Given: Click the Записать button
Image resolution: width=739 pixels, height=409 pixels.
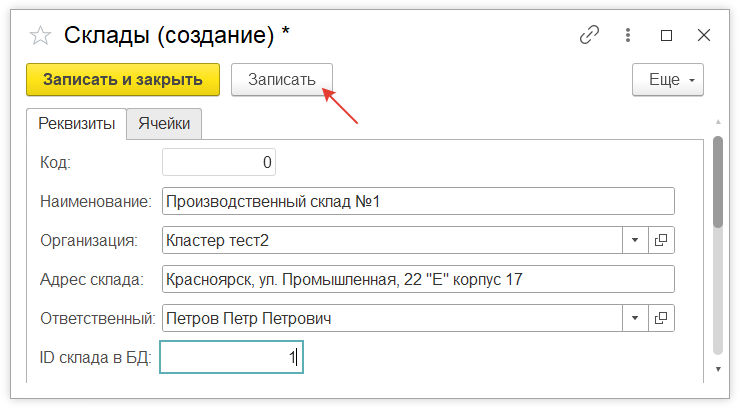Looking at the screenshot, I should pyautogui.click(x=281, y=80).
